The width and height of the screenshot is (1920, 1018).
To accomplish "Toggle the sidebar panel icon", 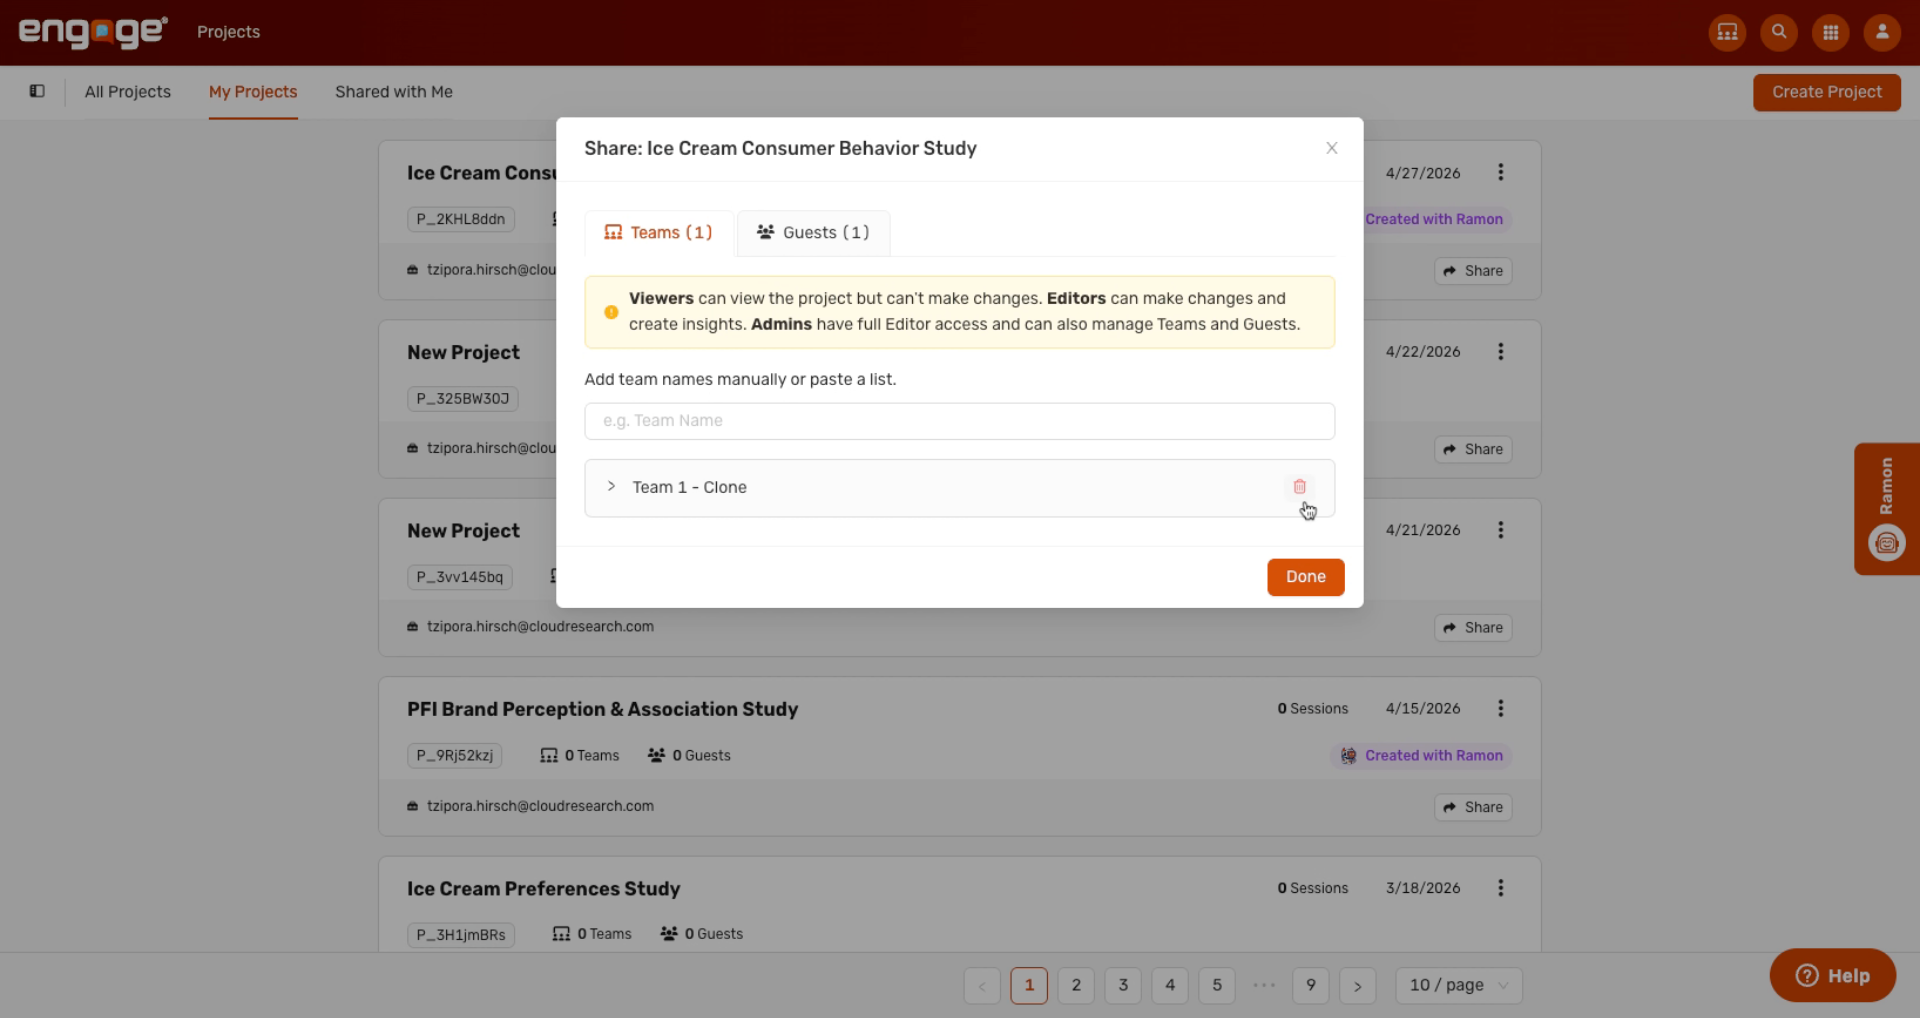I will pos(37,91).
